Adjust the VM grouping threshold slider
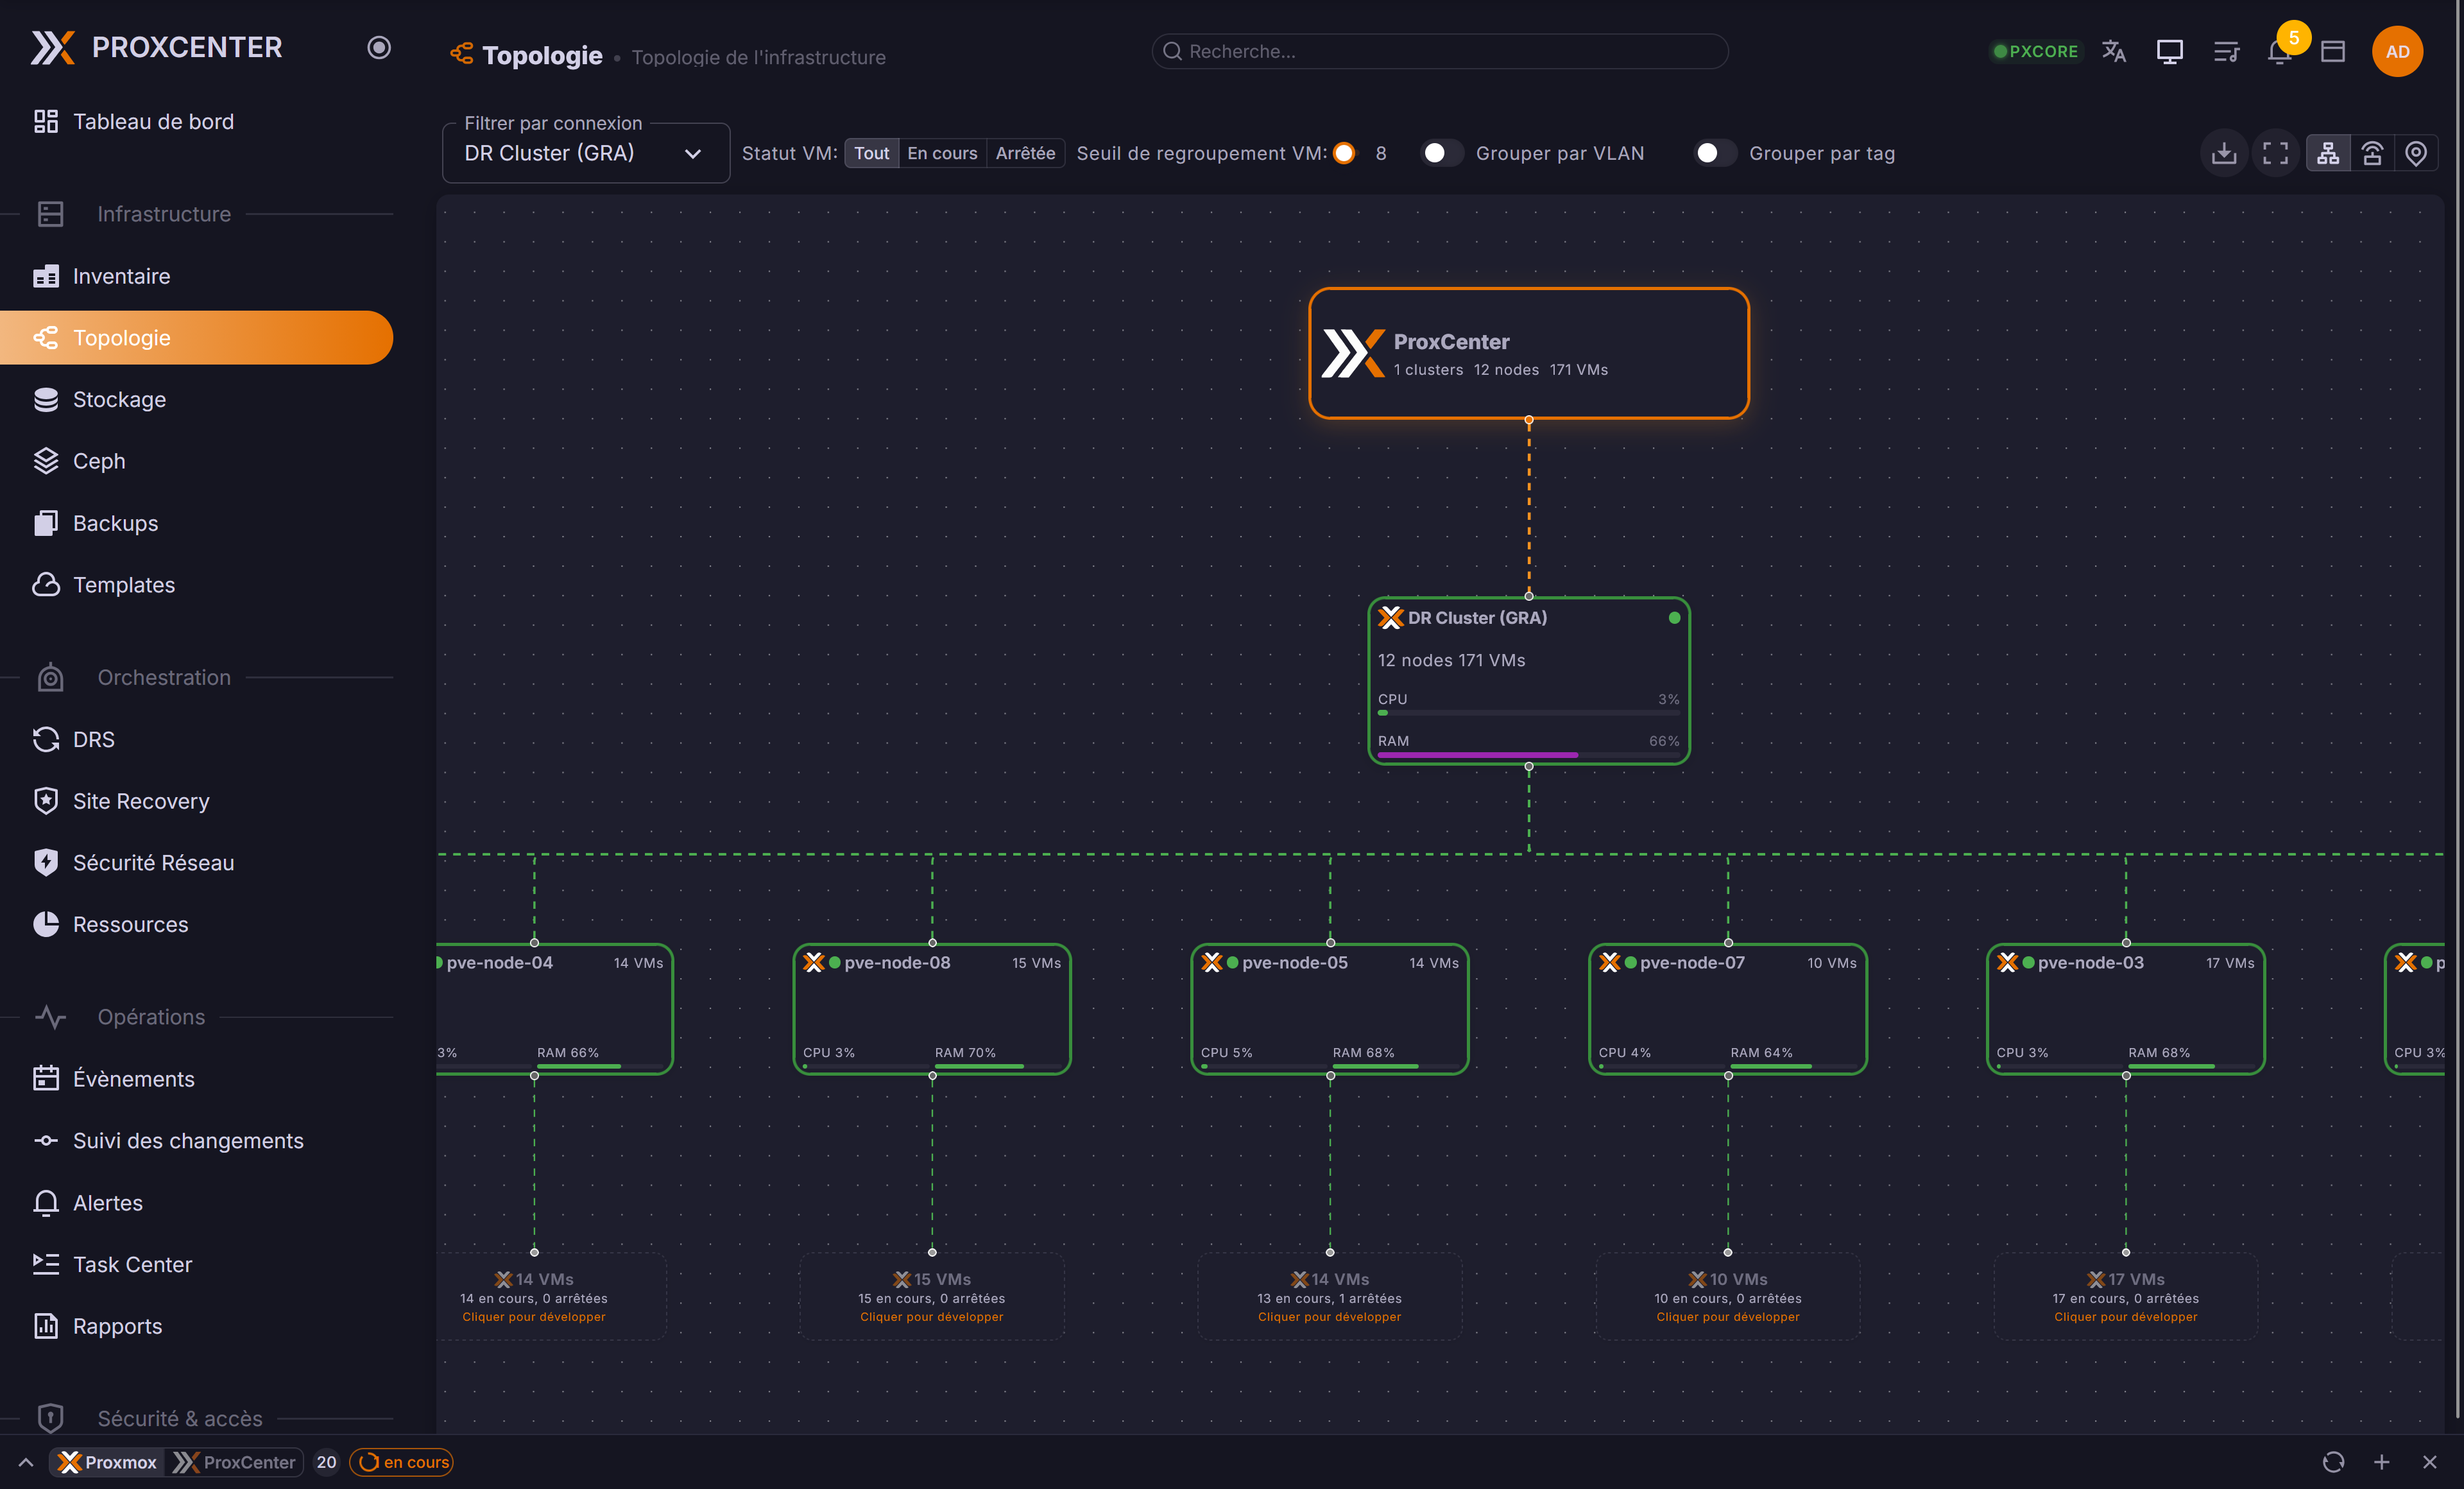2464x1489 pixels. pyautogui.click(x=1344, y=153)
